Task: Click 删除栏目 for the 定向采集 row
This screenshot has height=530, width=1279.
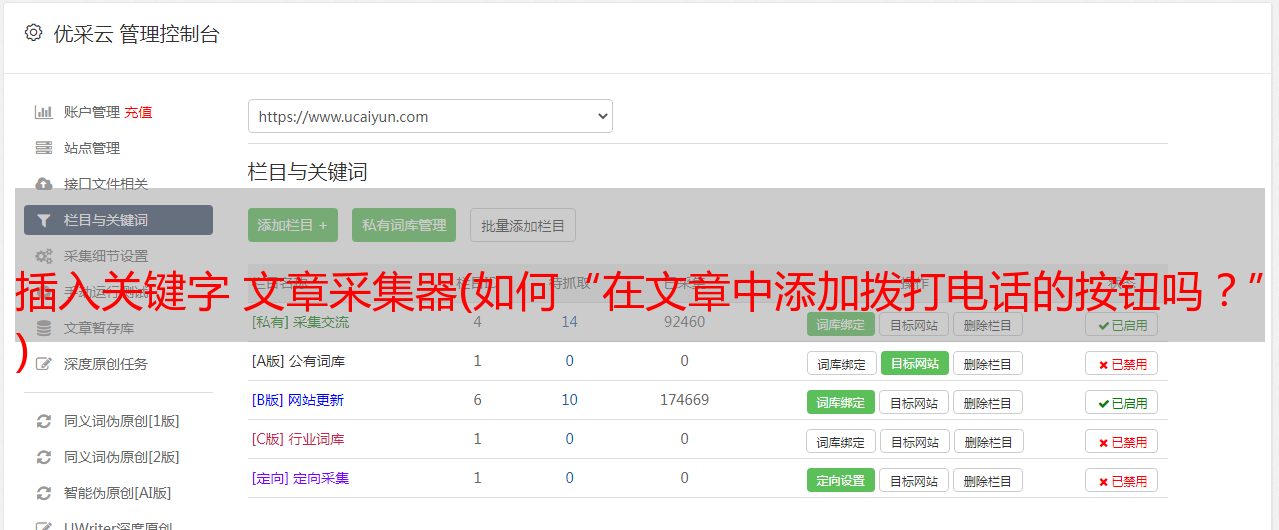Action: point(988,481)
